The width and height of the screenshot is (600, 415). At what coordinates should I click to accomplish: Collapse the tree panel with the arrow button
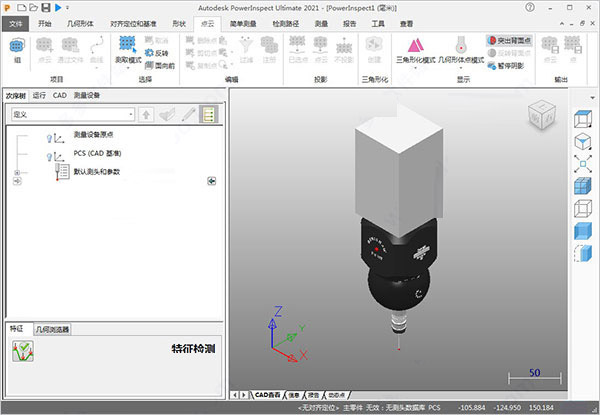click(212, 180)
